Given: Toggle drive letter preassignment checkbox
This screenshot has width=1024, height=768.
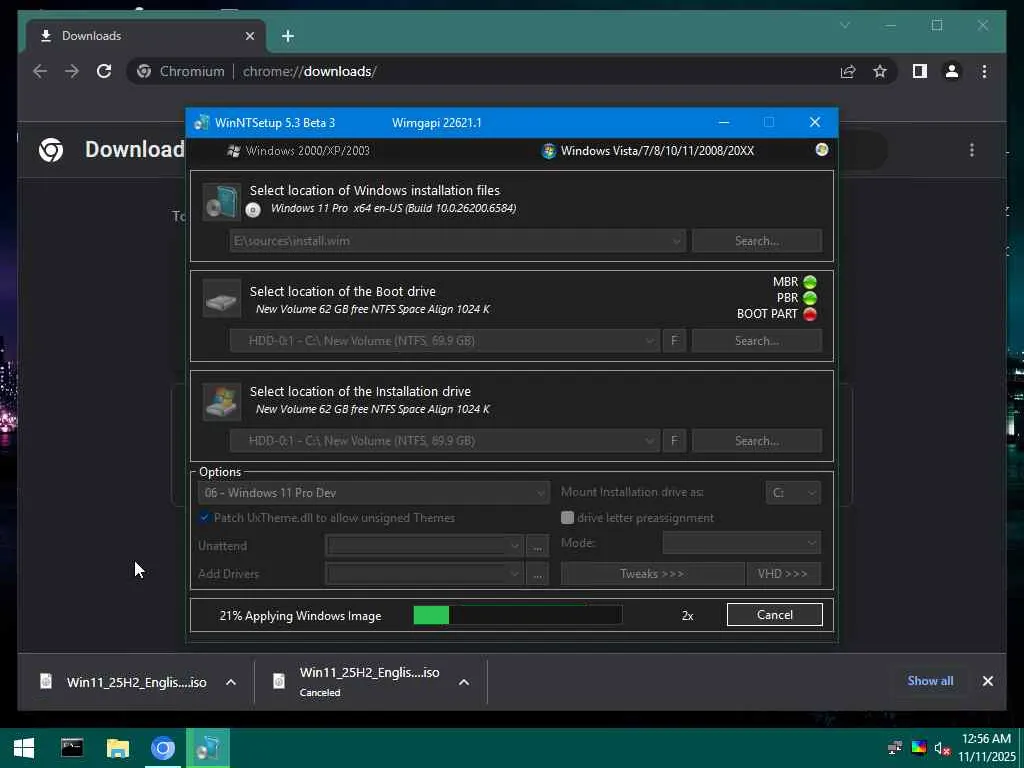Looking at the screenshot, I should click(x=567, y=518).
